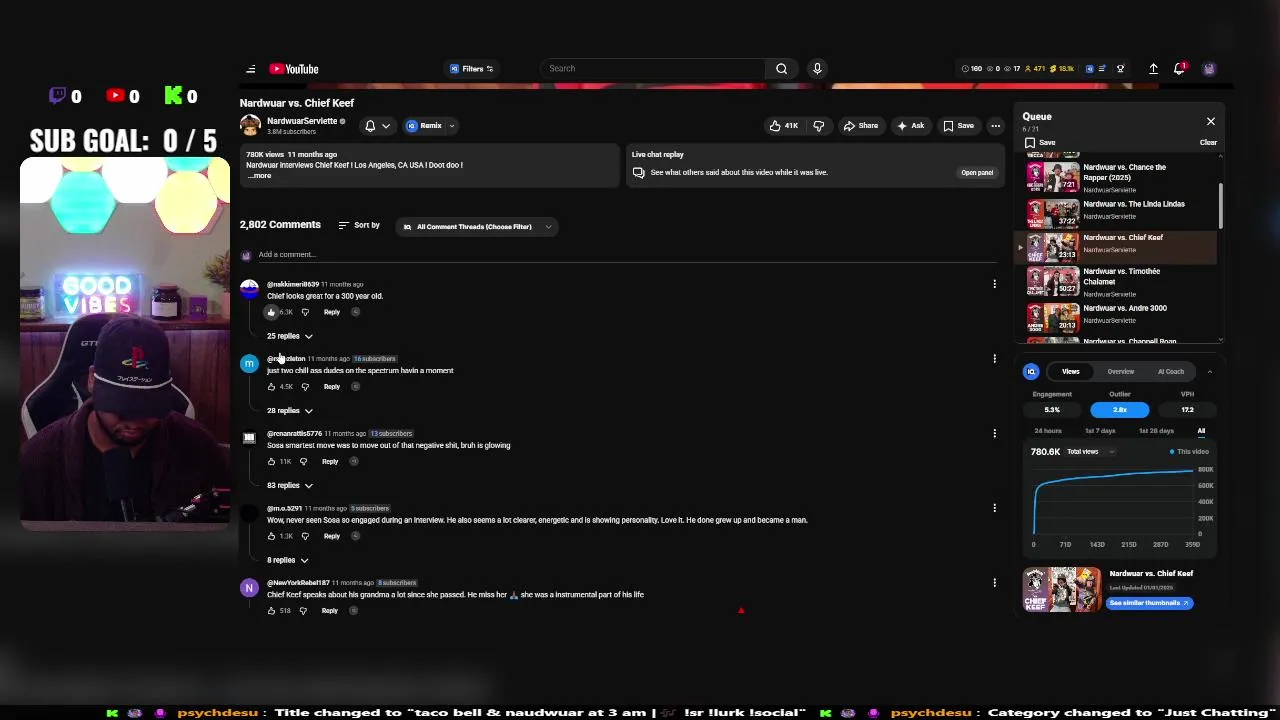Click the queue panel scrollbar
The image size is (1280, 720).
[x=1221, y=204]
